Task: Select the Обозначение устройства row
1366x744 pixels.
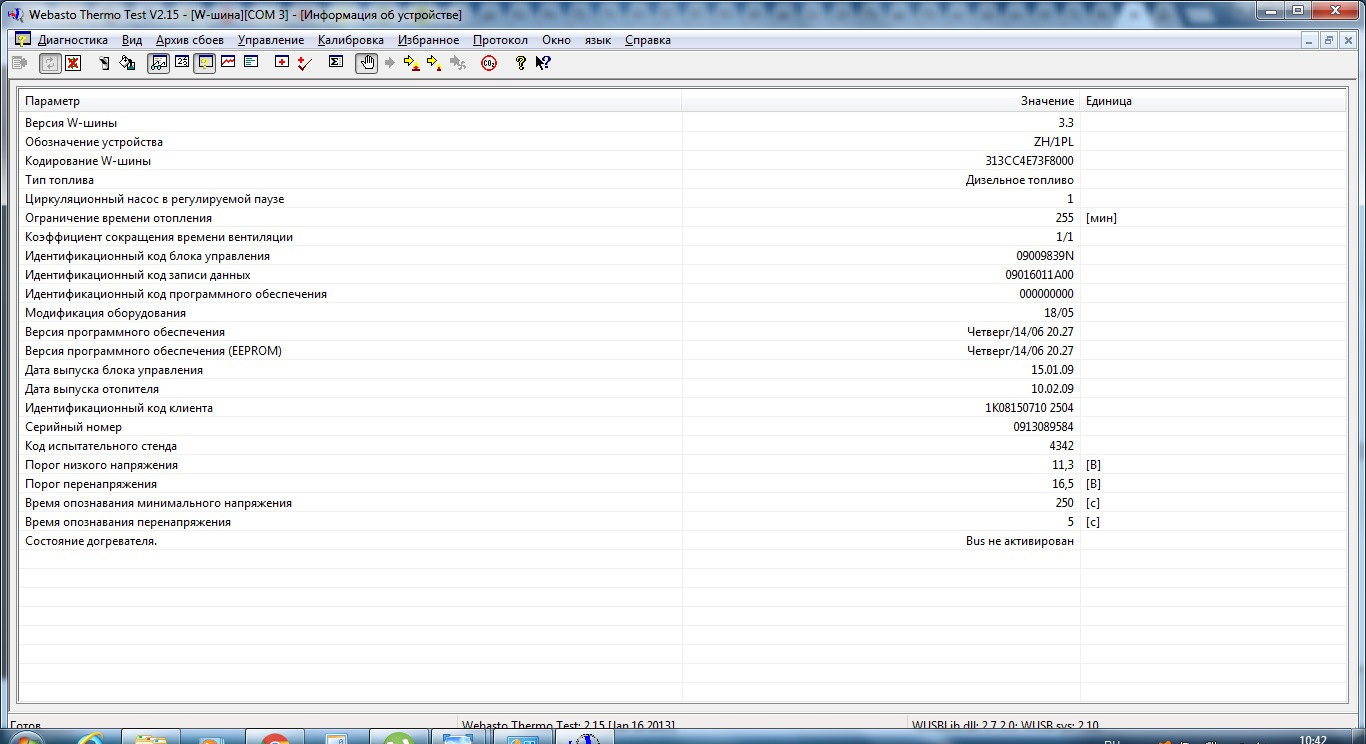Action: tap(683, 142)
